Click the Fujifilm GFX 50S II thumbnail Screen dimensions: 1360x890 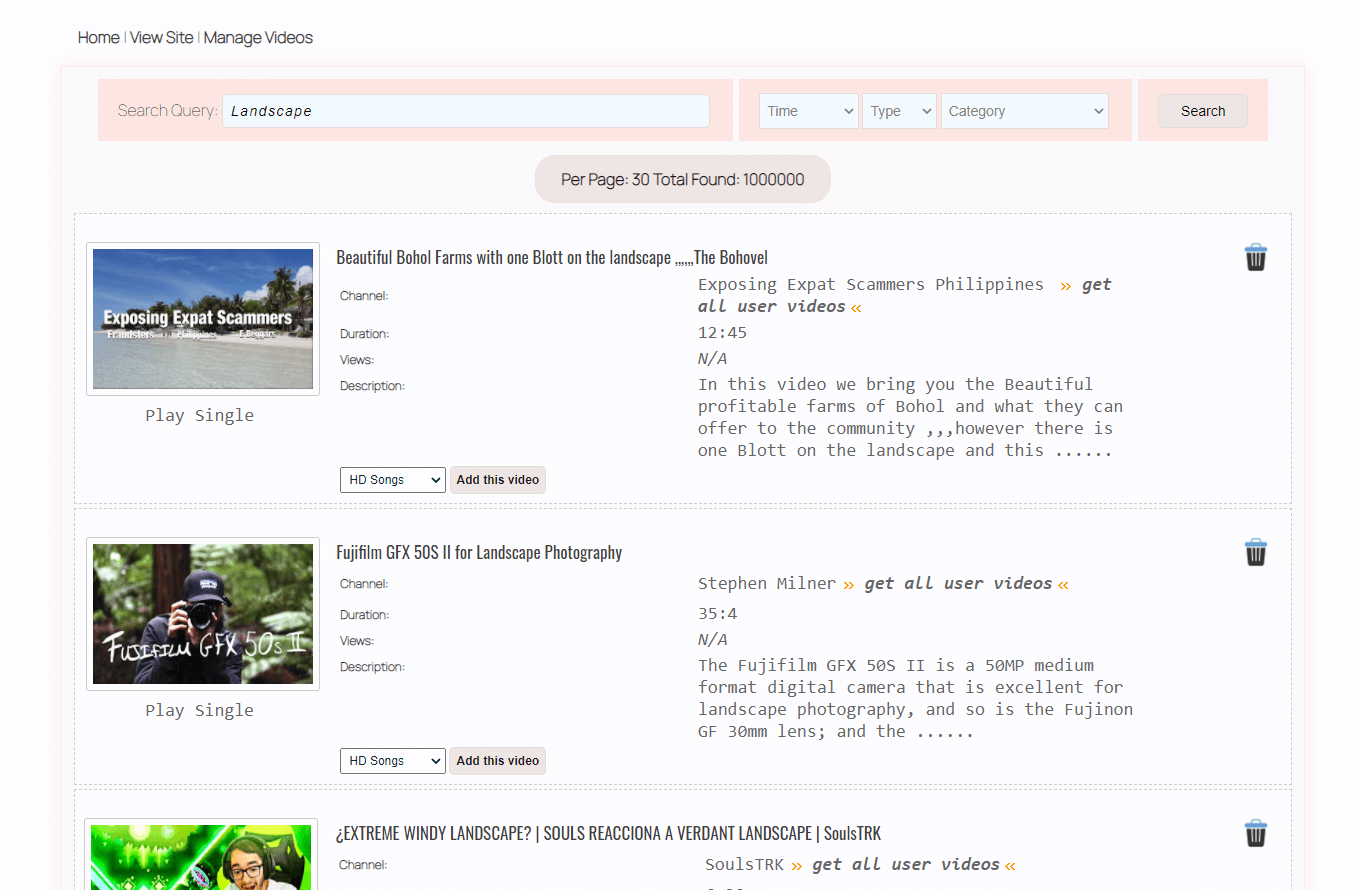pos(202,614)
